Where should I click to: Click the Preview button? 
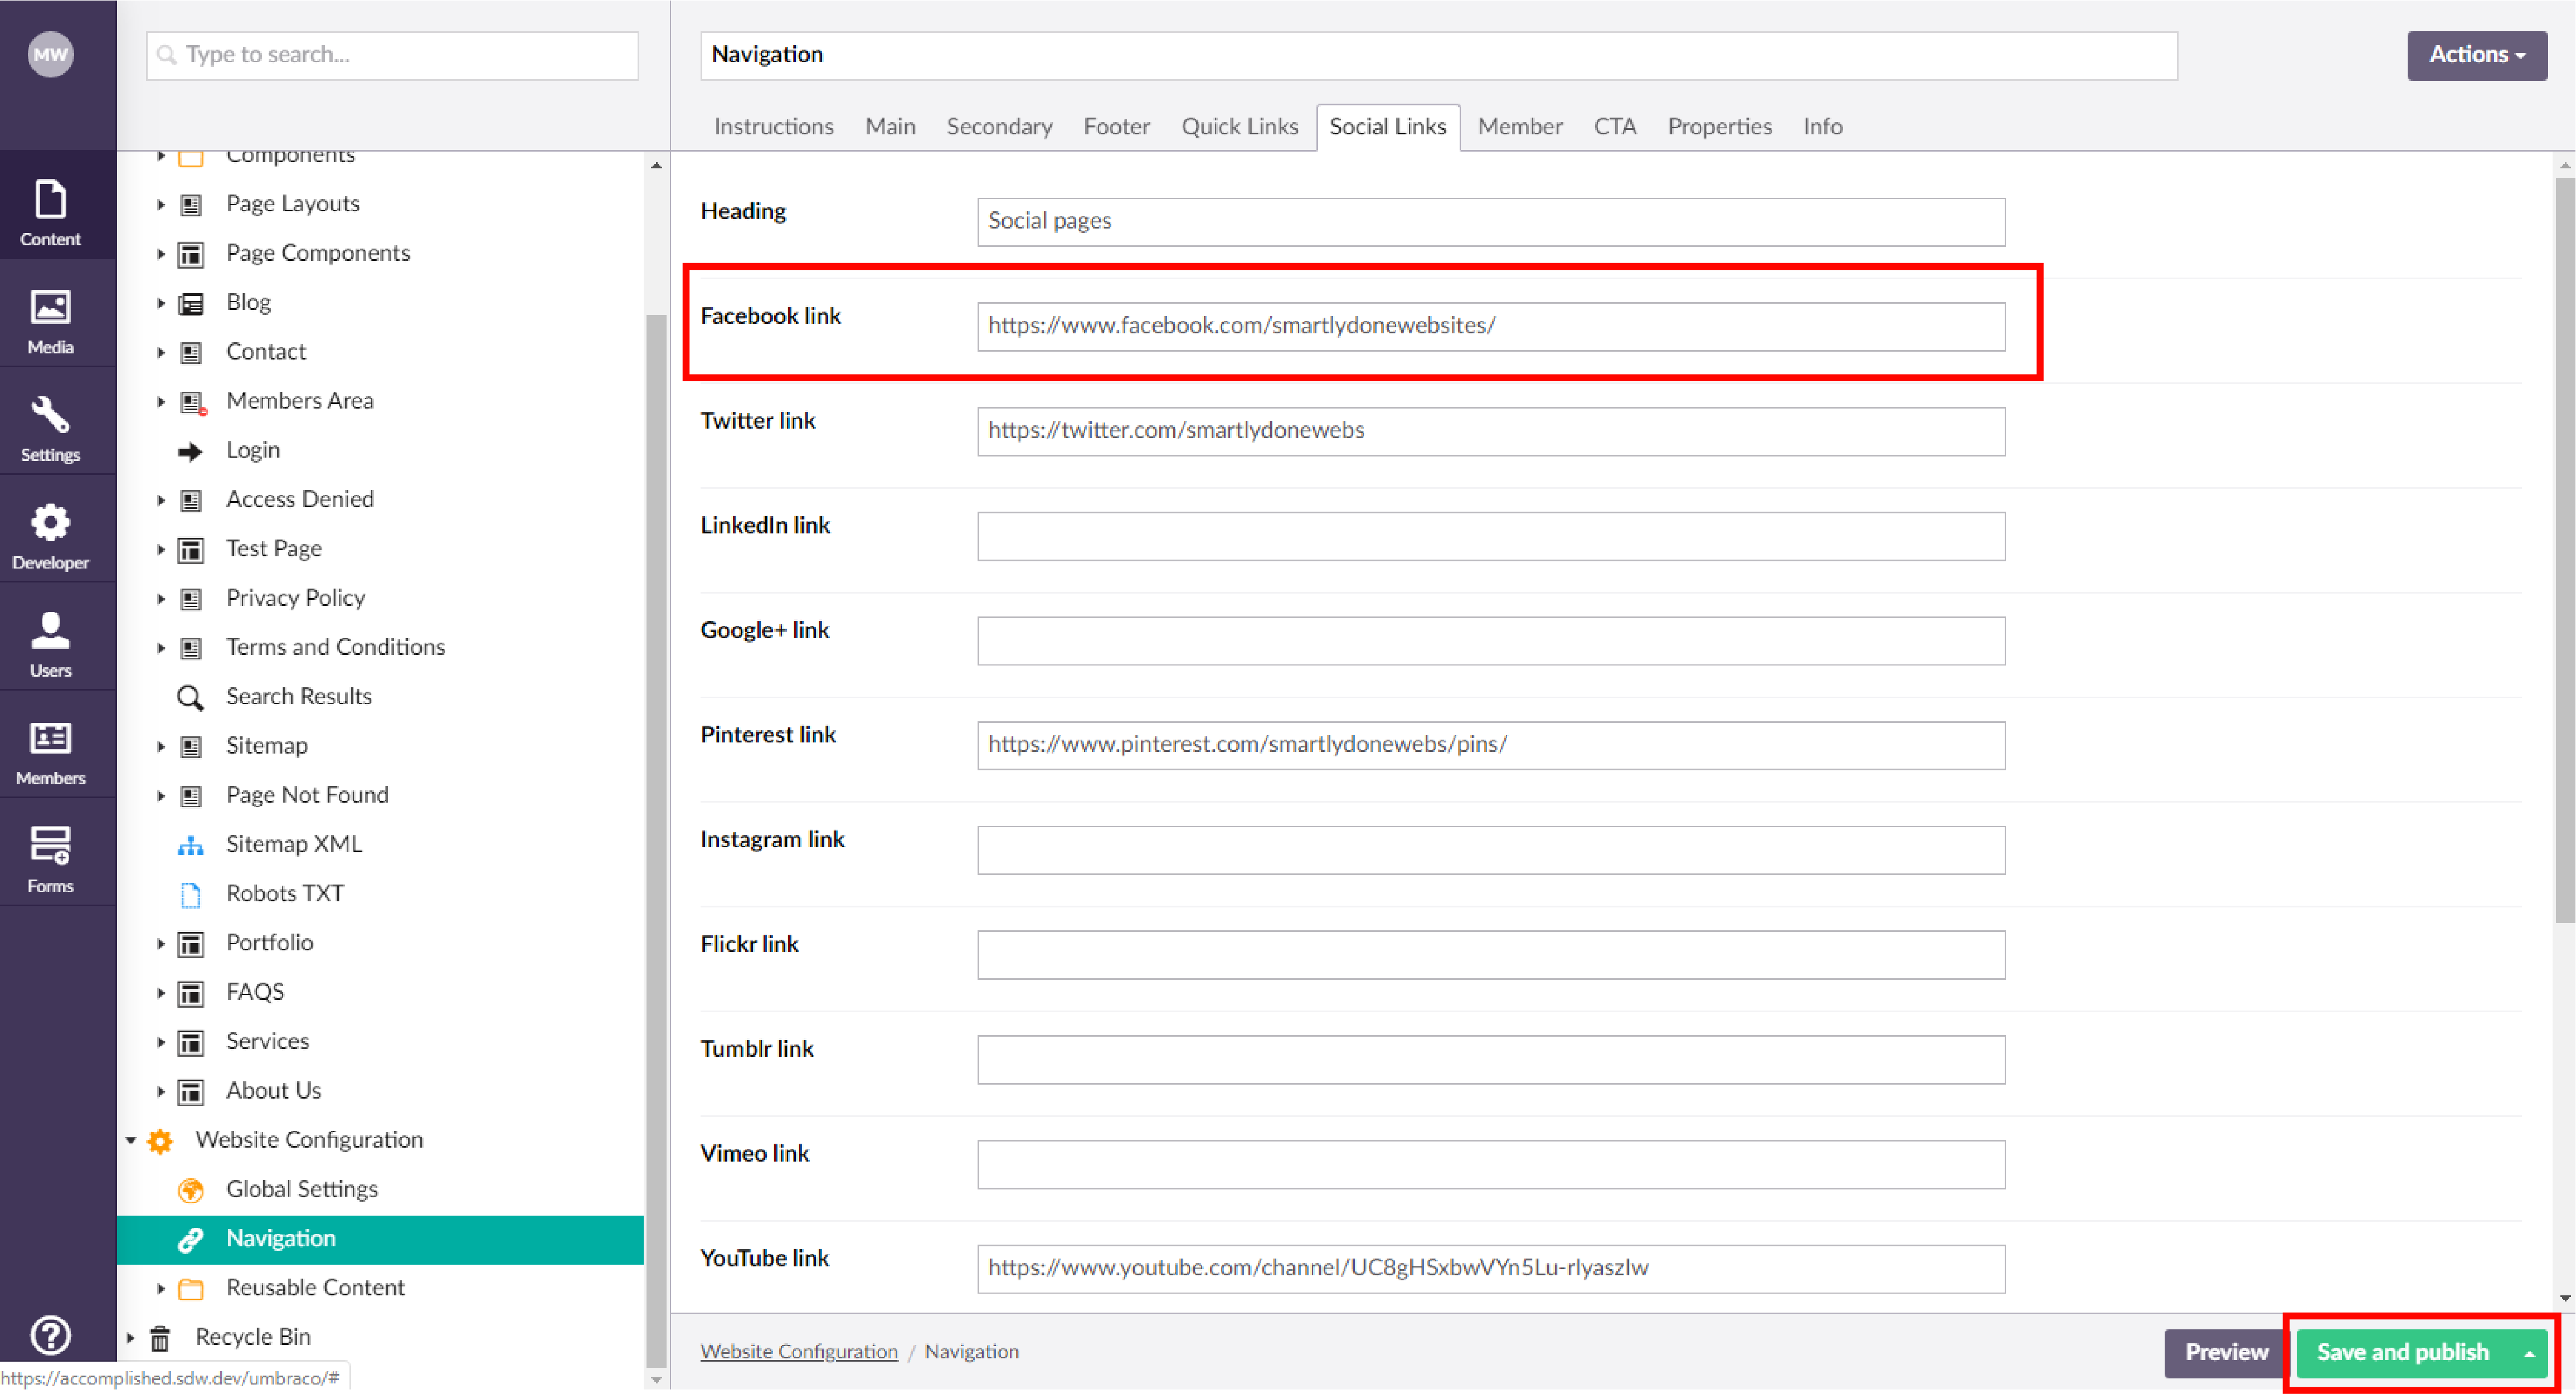point(2226,1353)
